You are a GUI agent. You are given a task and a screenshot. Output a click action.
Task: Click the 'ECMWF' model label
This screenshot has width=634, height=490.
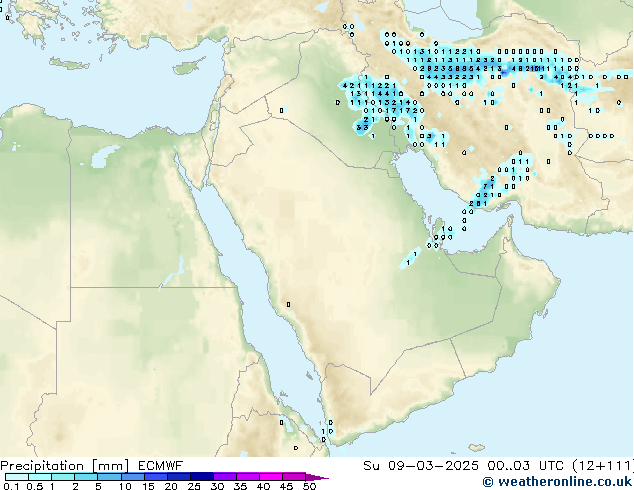[x=161, y=466]
